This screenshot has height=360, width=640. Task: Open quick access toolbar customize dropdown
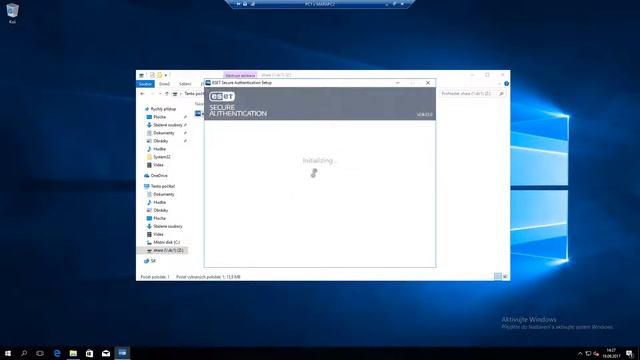click(x=166, y=76)
